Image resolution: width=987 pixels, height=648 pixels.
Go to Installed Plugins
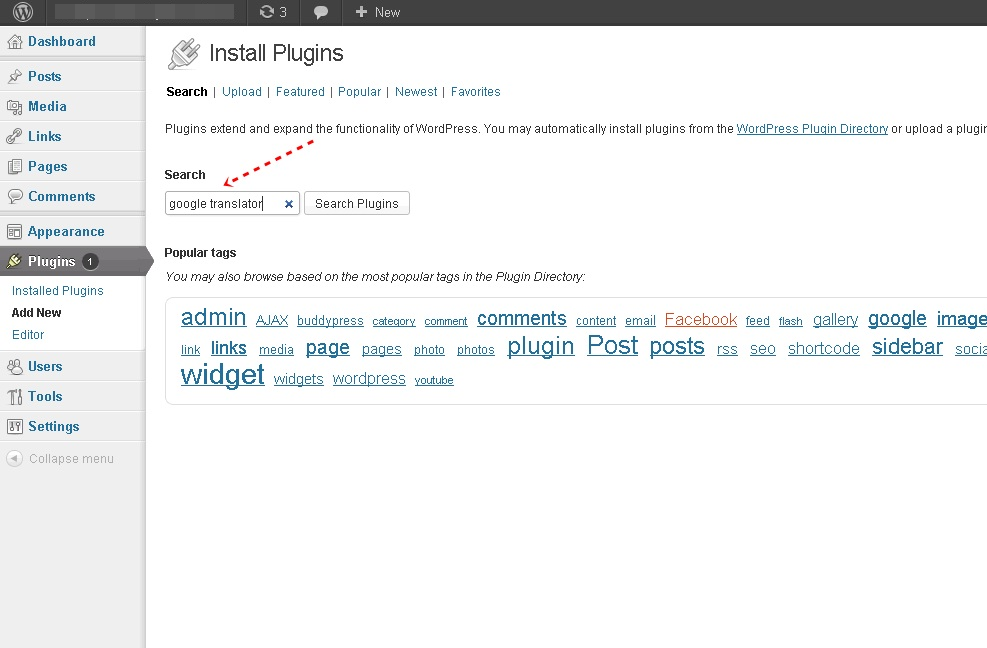click(x=57, y=291)
